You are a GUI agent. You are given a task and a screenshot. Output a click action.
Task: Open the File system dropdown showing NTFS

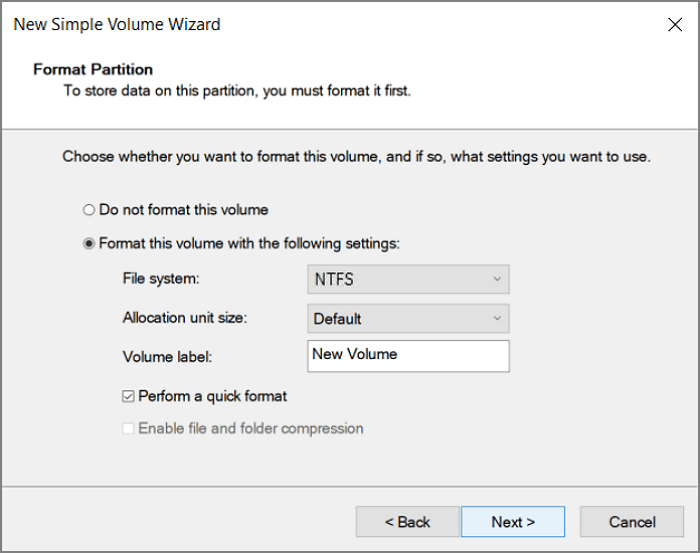[x=407, y=279]
